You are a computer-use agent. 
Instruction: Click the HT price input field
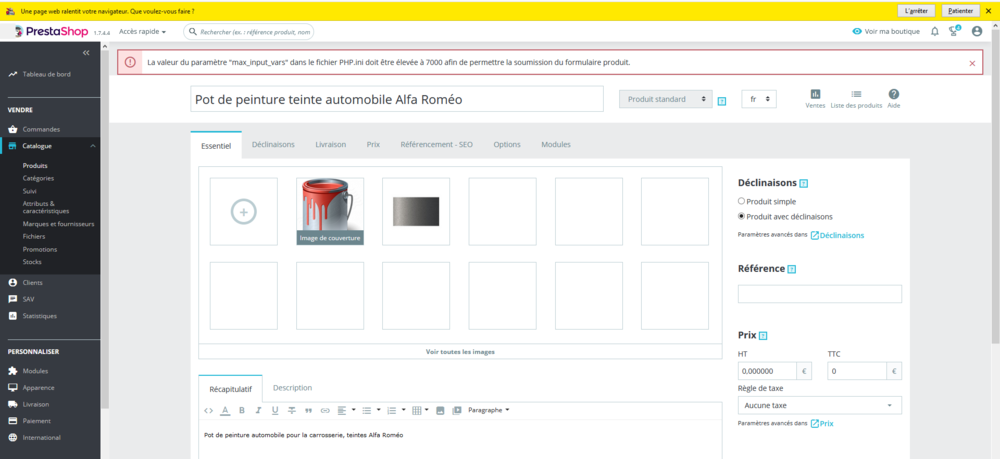[767, 371]
